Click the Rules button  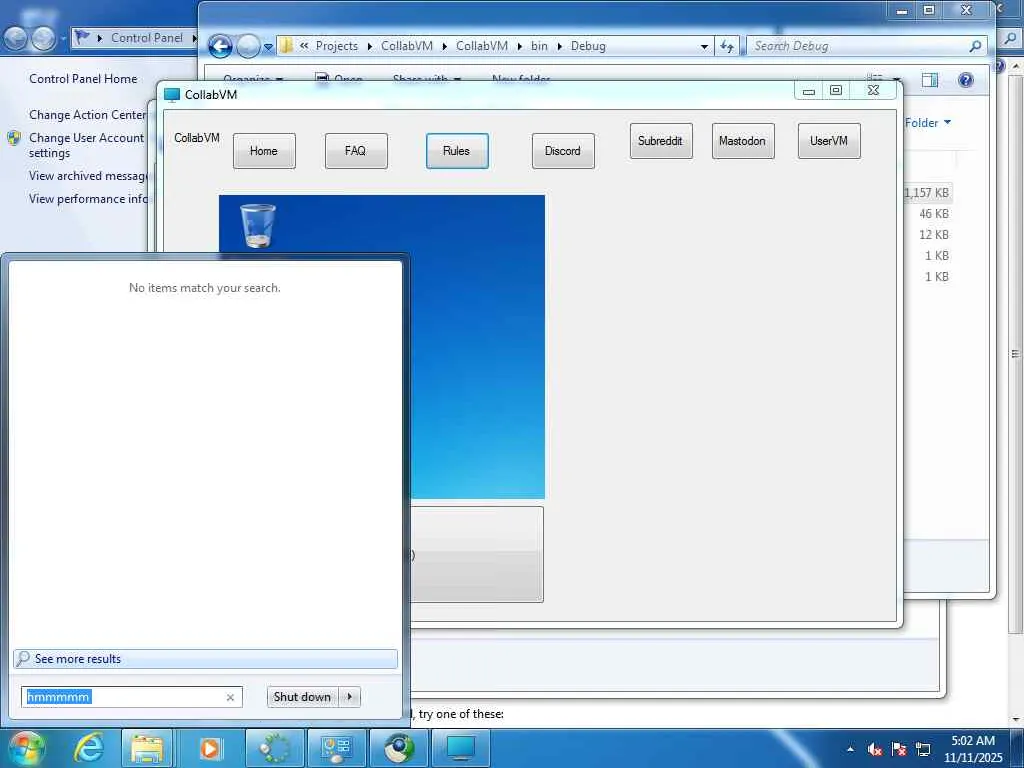point(456,151)
